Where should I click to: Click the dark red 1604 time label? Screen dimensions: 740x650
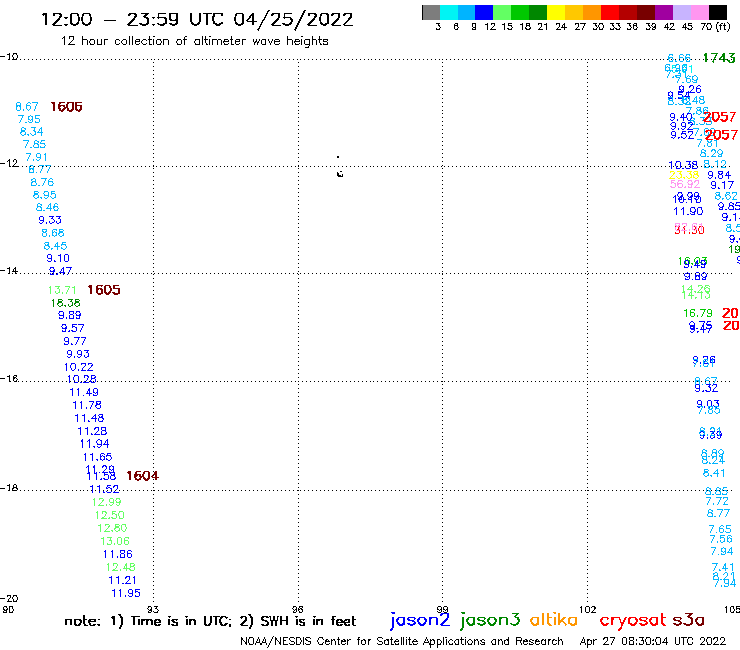(143, 476)
